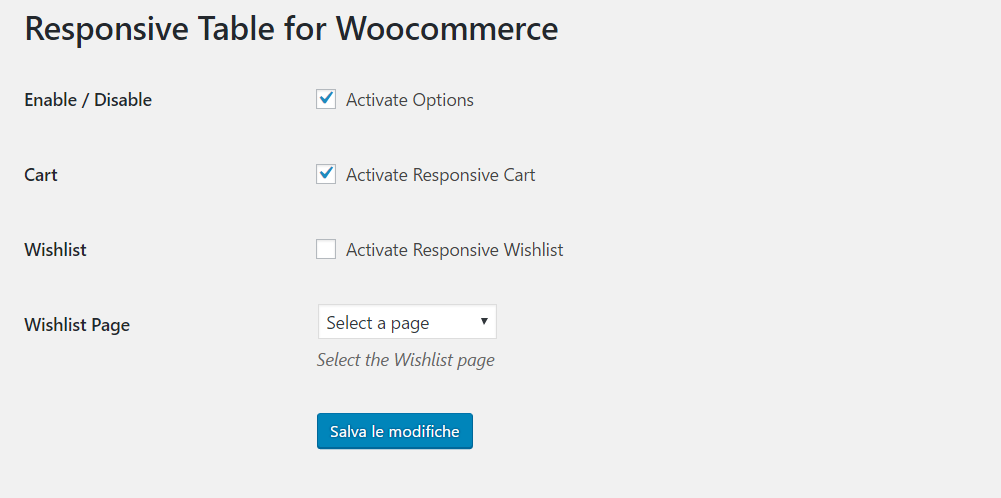Click the arrow on Wishlist Page dropdown
Viewport: 1001px width, 498px height.
pyautogui.click(x=484, y=322)
